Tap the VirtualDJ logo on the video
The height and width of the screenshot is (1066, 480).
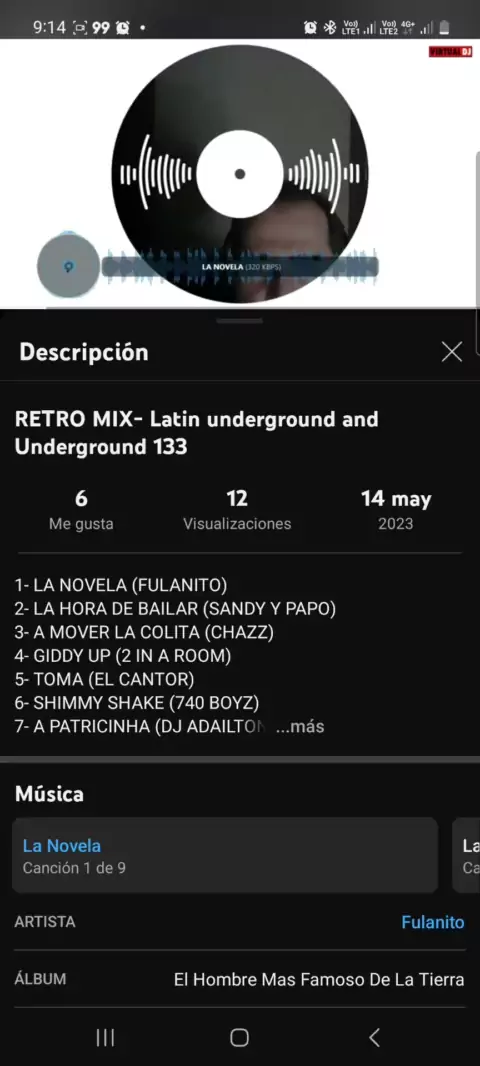(x=450, y=52)
